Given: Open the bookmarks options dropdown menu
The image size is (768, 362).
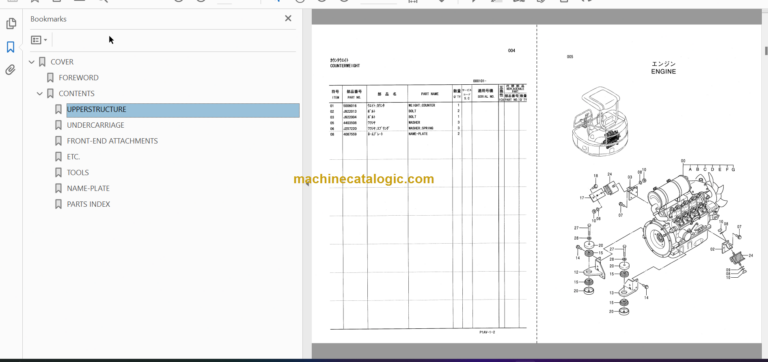Looking at the screenshot, I should (x=39, y=40).
